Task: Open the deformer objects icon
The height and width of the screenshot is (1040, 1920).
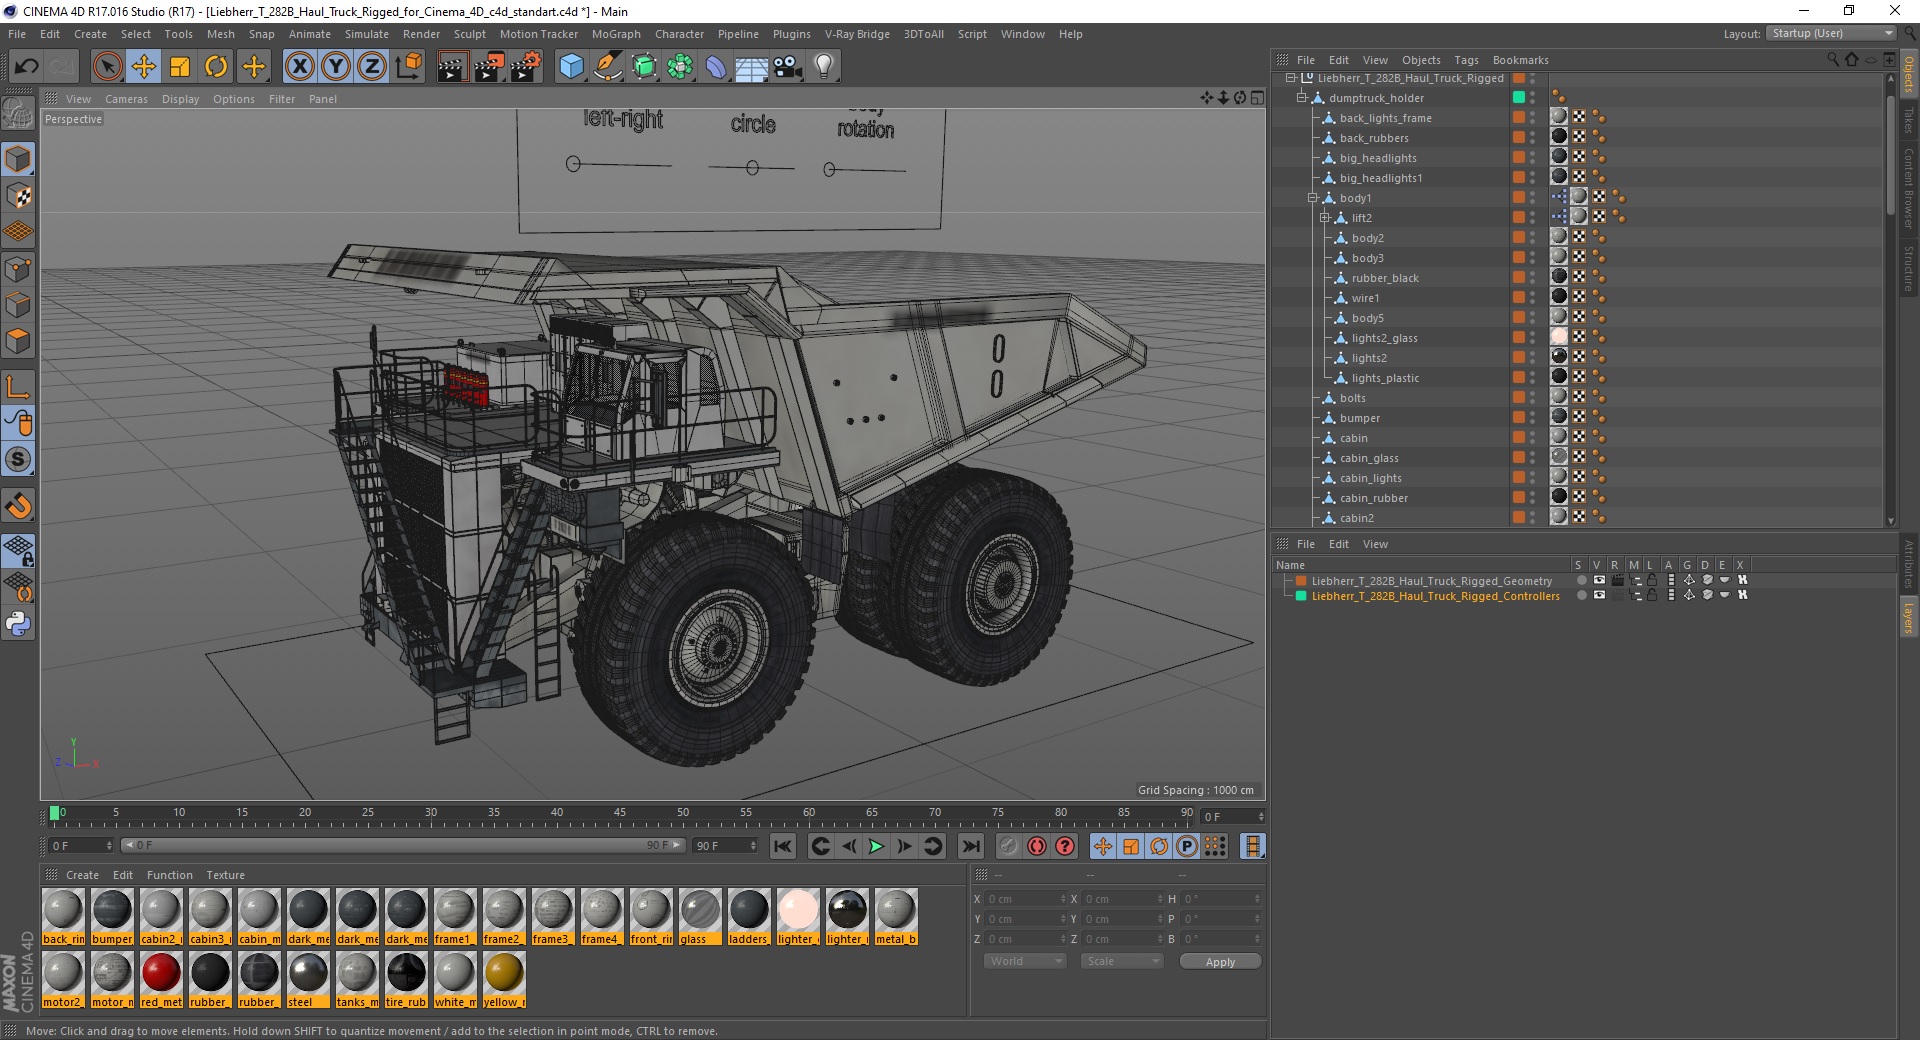Action: 716,67
